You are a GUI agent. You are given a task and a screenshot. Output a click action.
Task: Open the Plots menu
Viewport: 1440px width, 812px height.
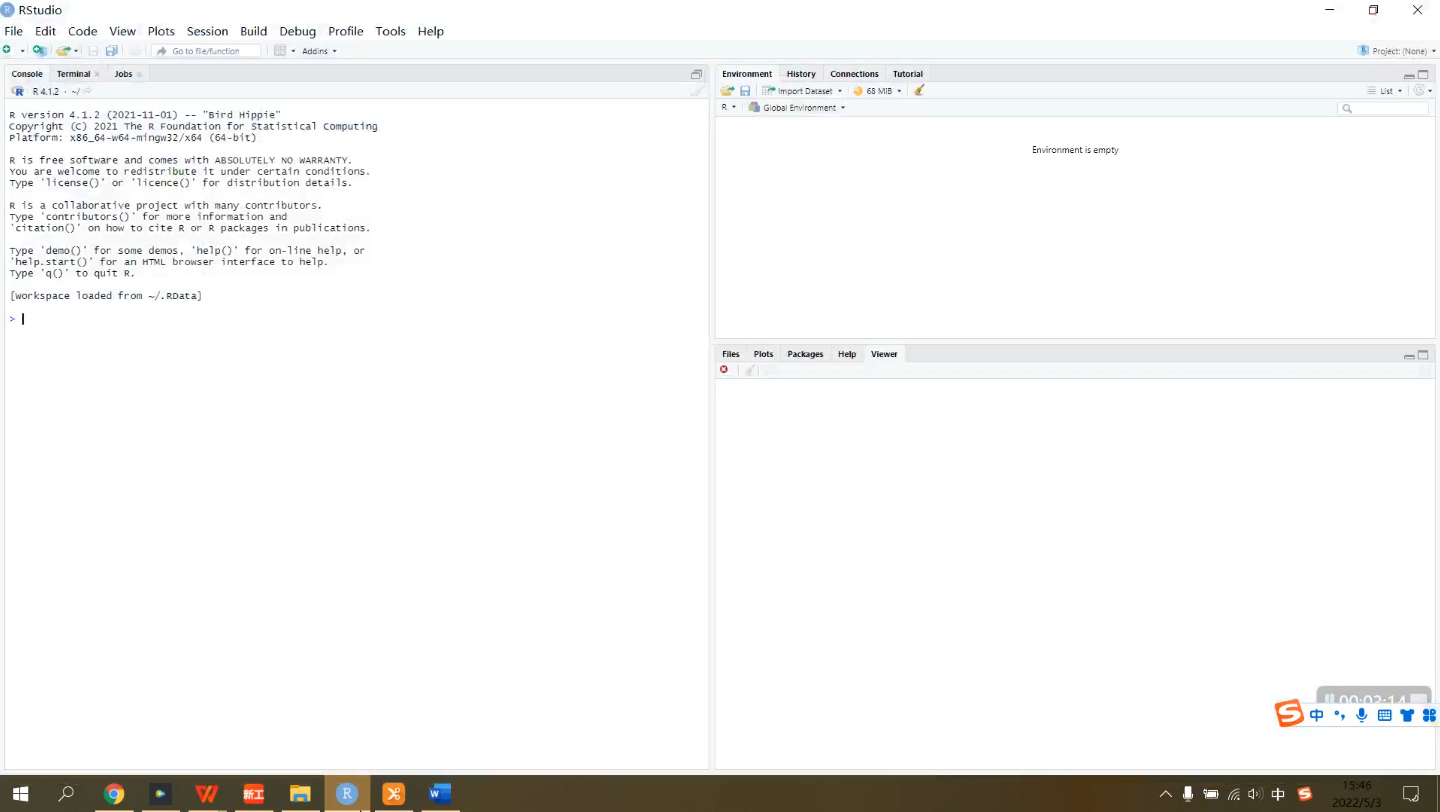(161, 31)
